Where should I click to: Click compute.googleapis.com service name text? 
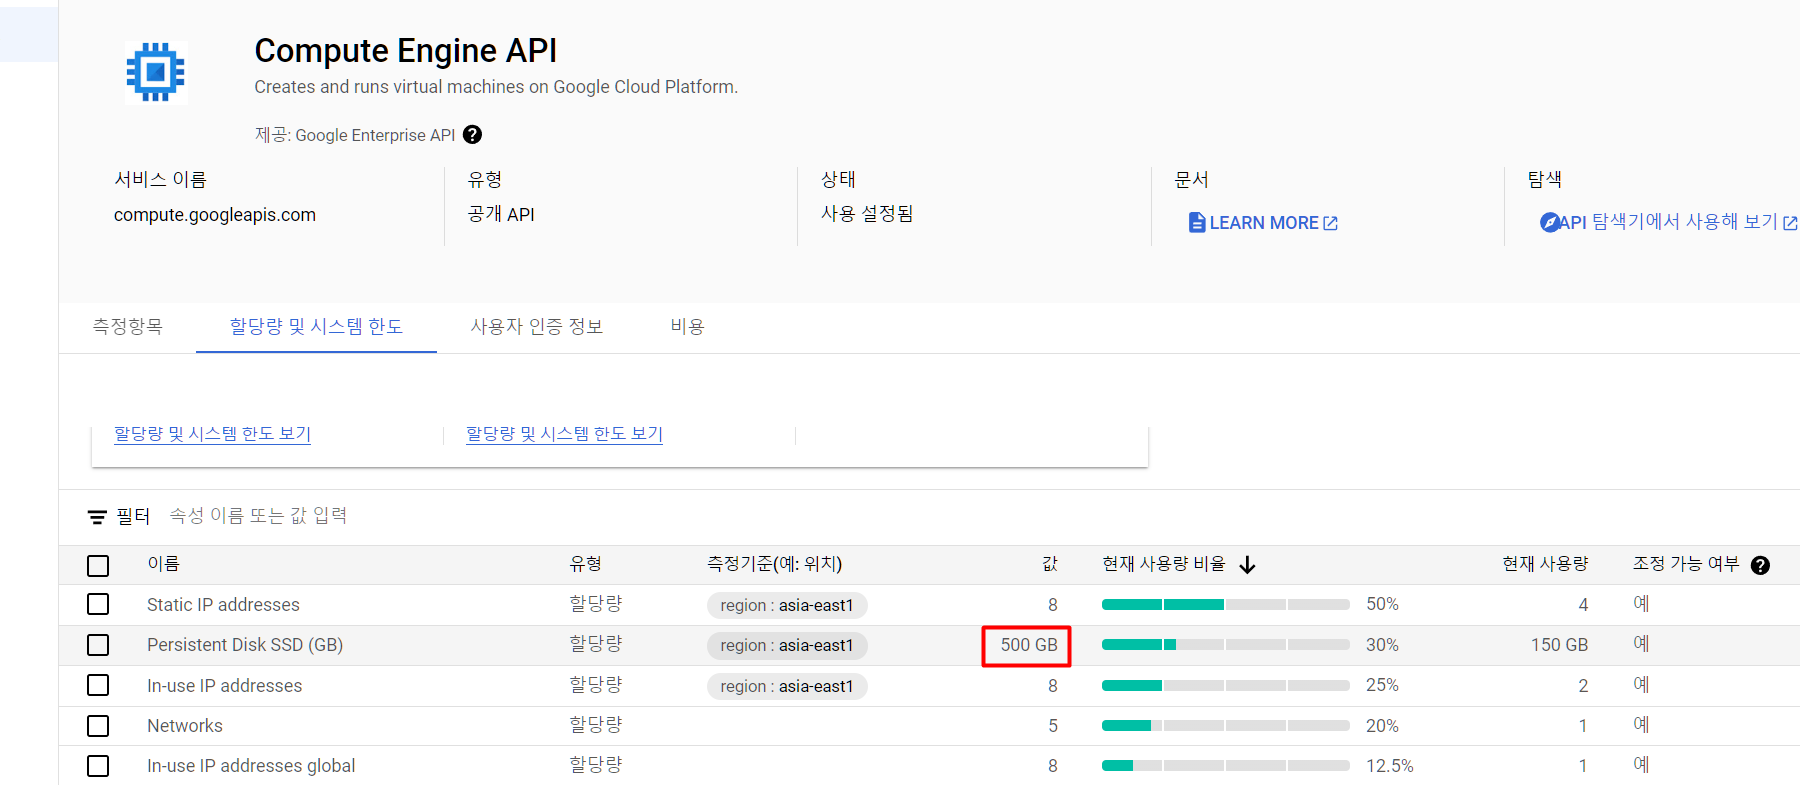coord(215,215)
